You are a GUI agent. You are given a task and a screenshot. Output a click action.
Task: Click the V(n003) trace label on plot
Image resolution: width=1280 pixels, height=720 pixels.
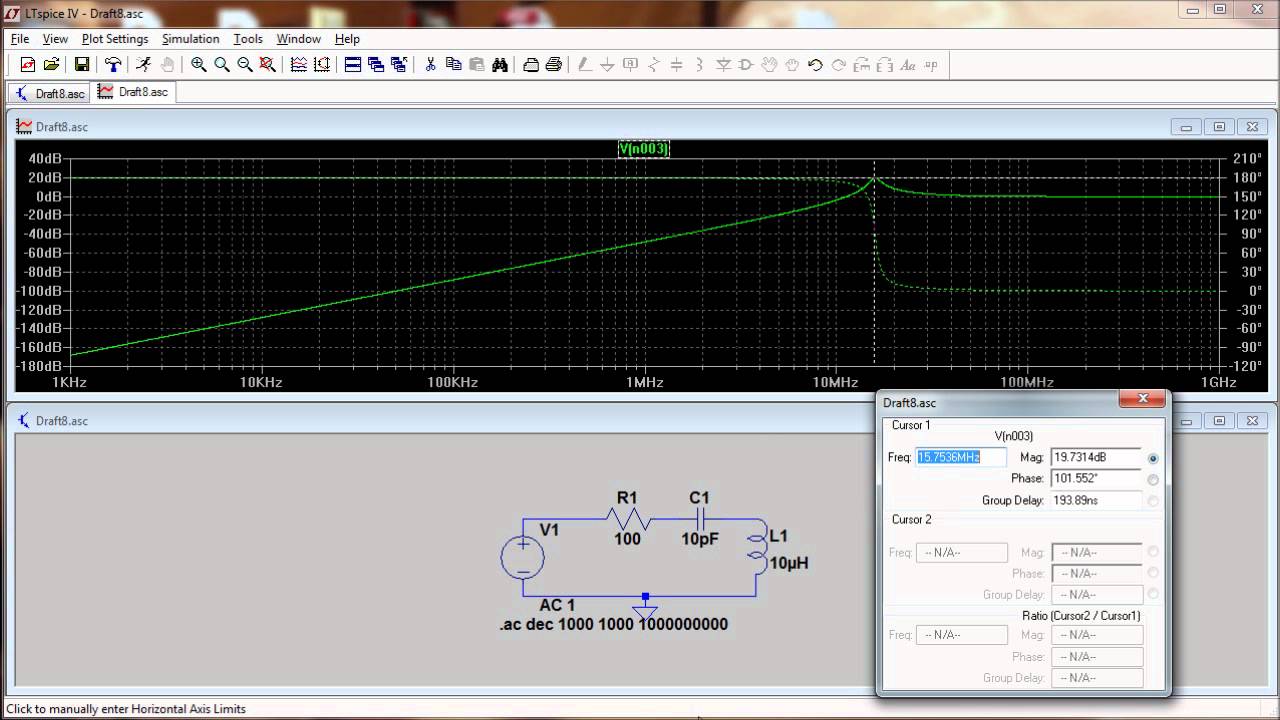coord(643,149)
